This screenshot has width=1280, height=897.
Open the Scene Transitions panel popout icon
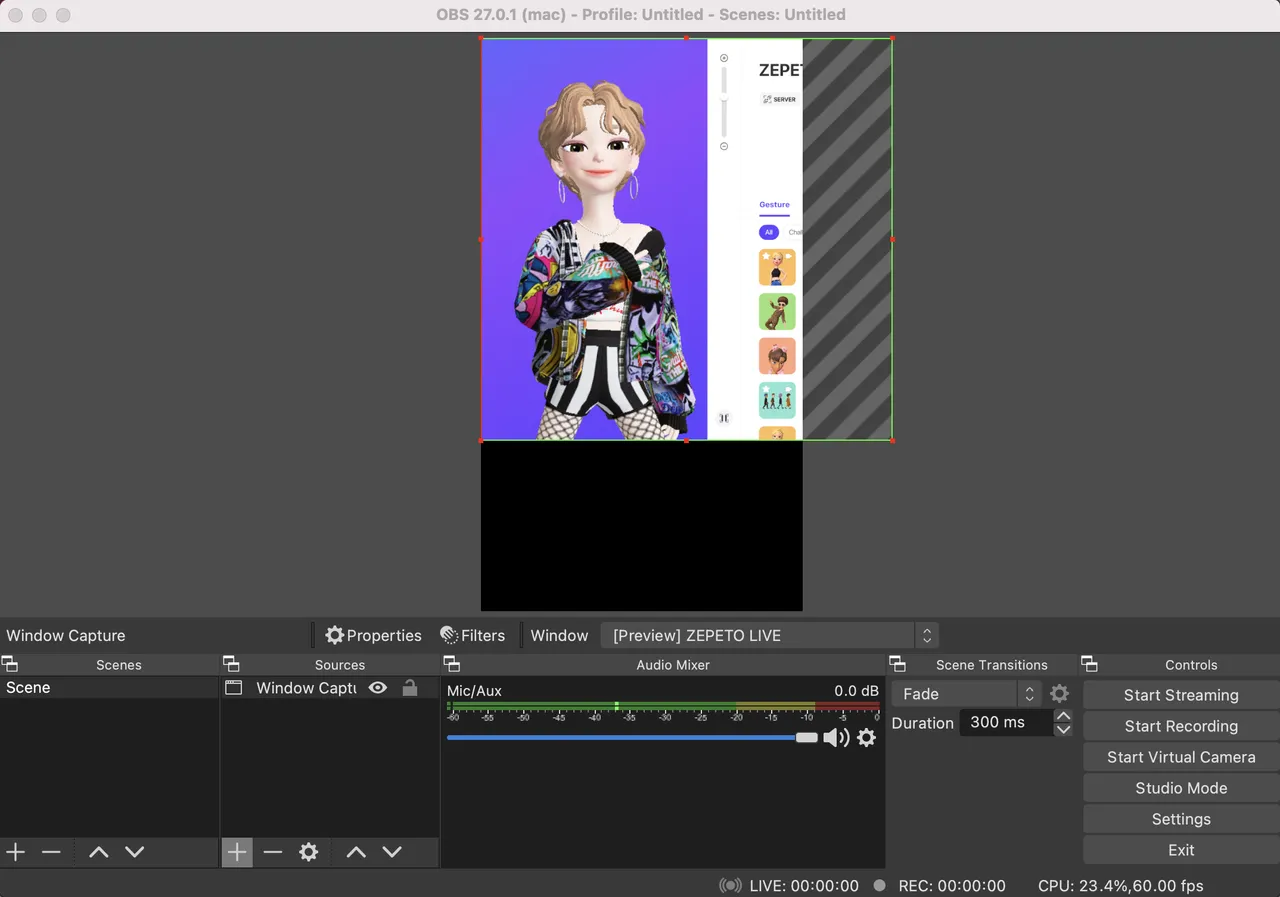click(897, 664)
